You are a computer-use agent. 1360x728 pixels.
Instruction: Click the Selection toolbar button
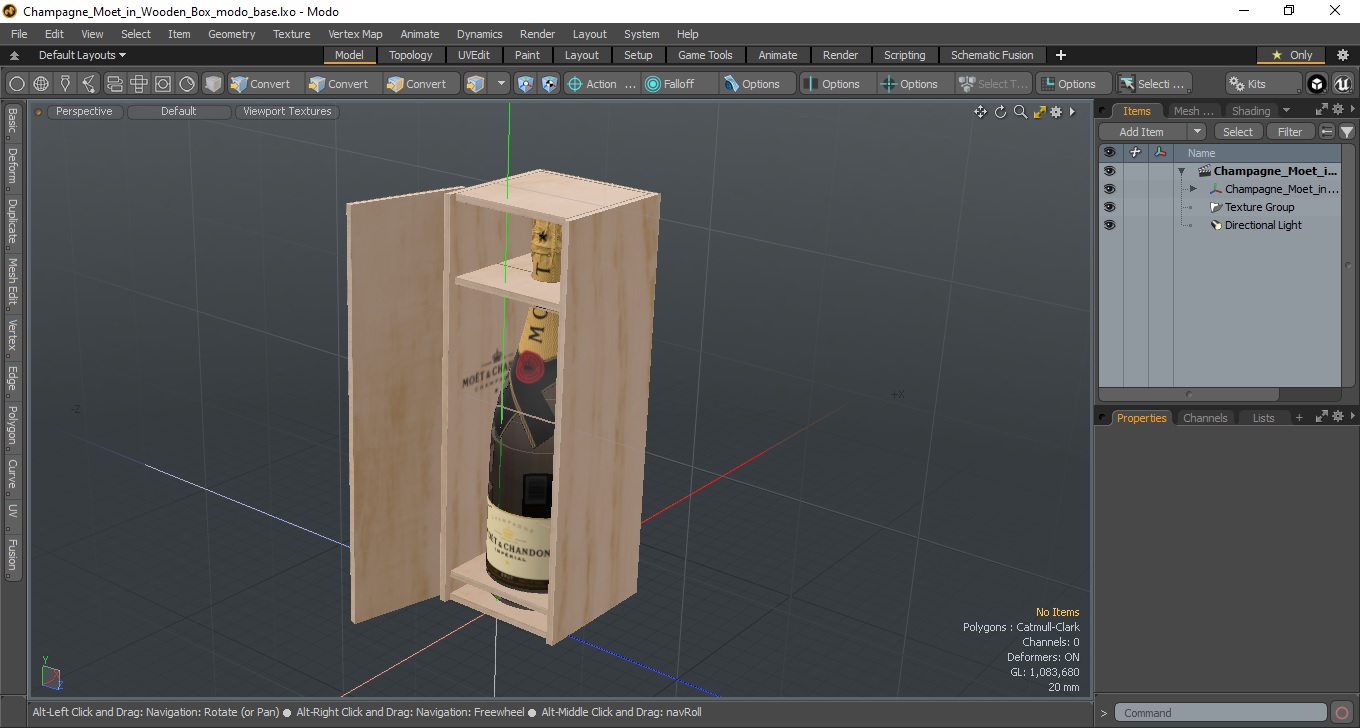tap(1153, 84)
